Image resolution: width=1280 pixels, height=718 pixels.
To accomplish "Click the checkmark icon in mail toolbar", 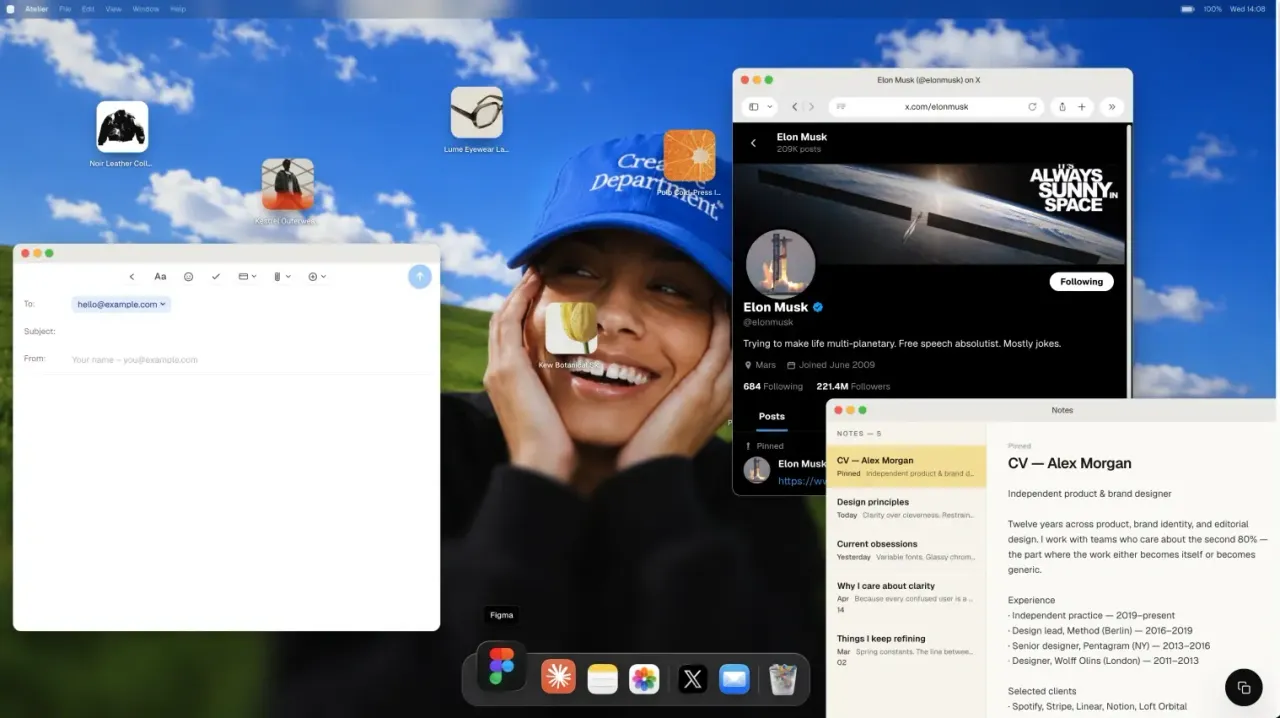I will (x=216, y=277).
